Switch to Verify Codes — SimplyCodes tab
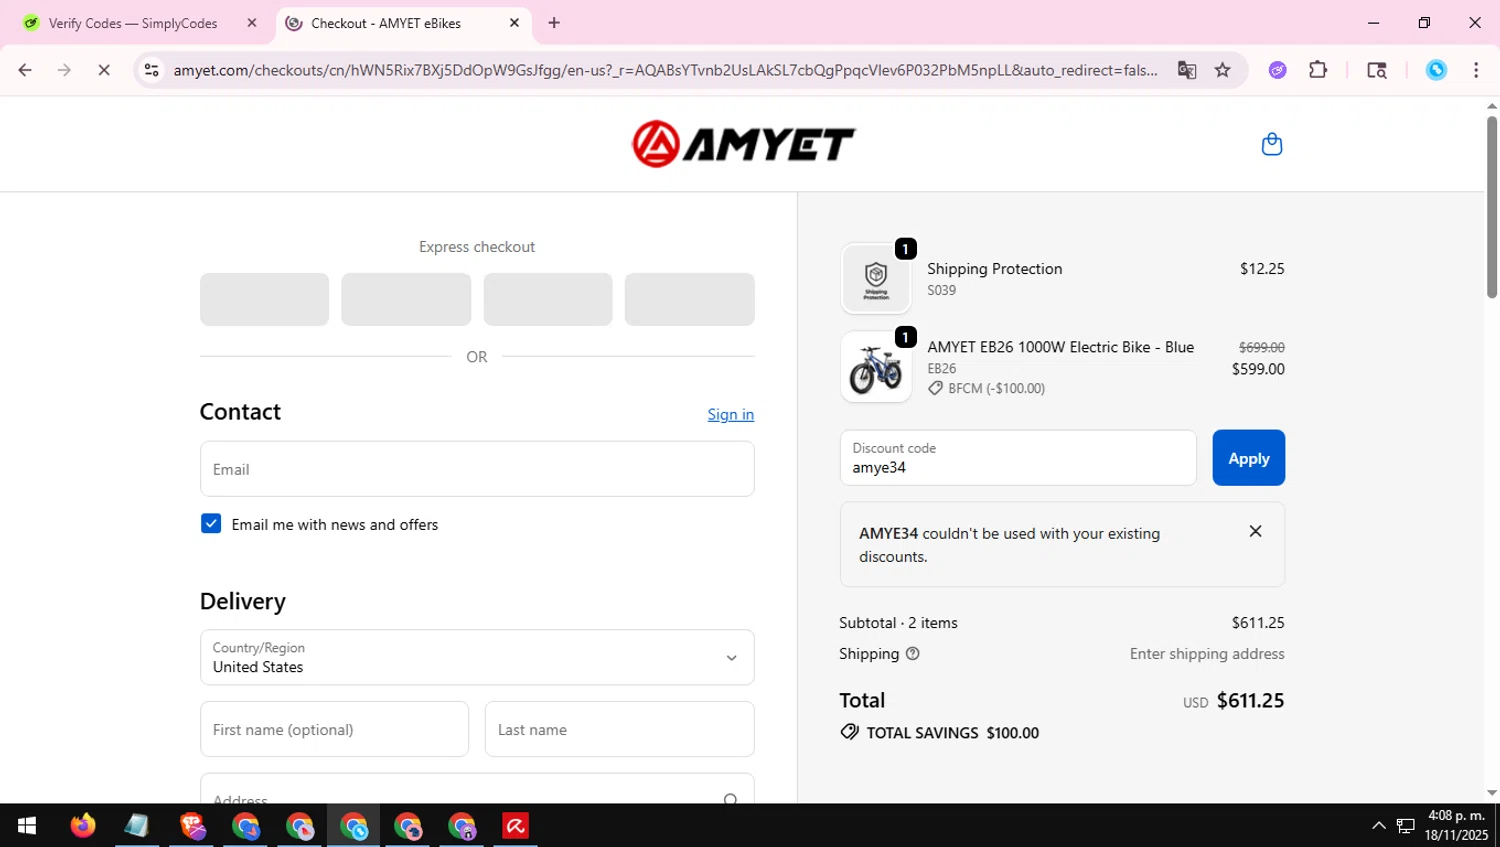Viewport: 1500px width, 847px height. pyautogui.click(x=133, y=23)
